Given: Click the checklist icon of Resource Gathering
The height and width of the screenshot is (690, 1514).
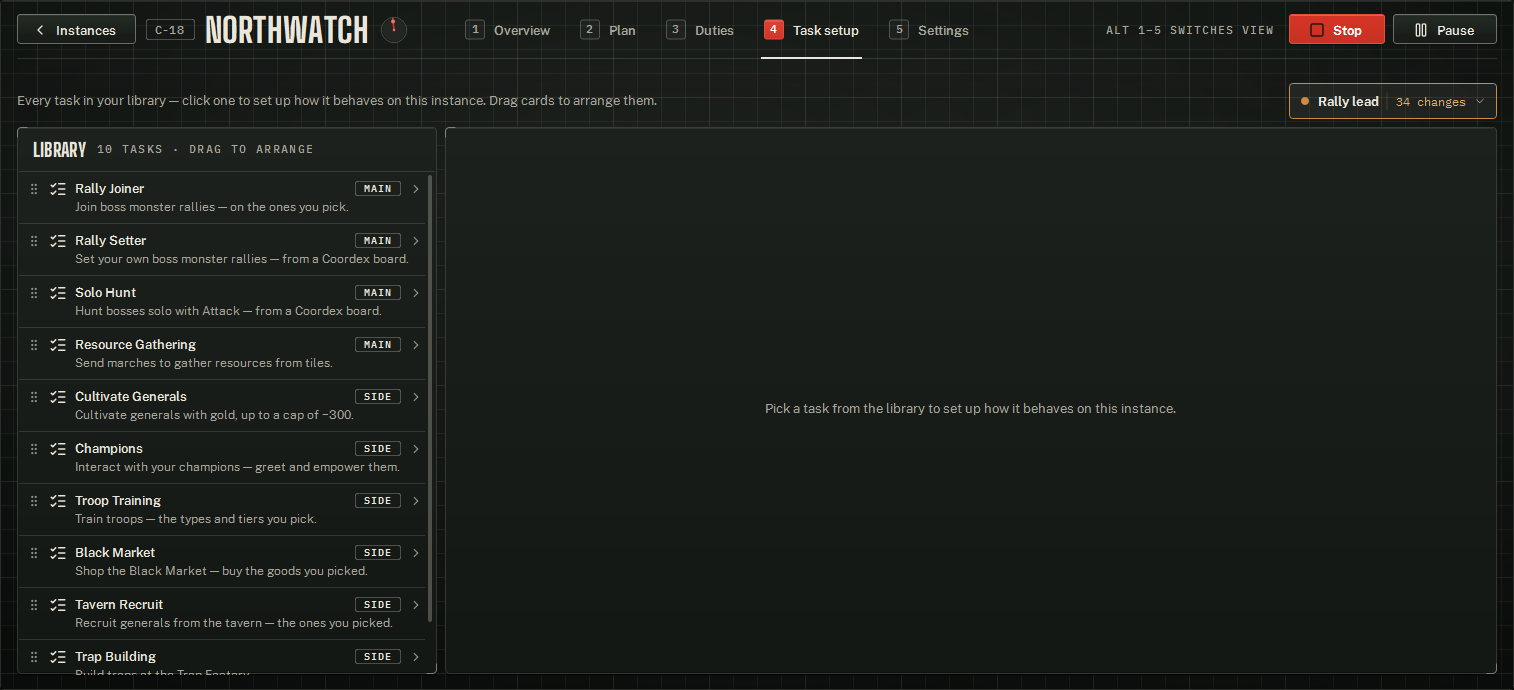Looking at the screenshot, I should point(57,344).
